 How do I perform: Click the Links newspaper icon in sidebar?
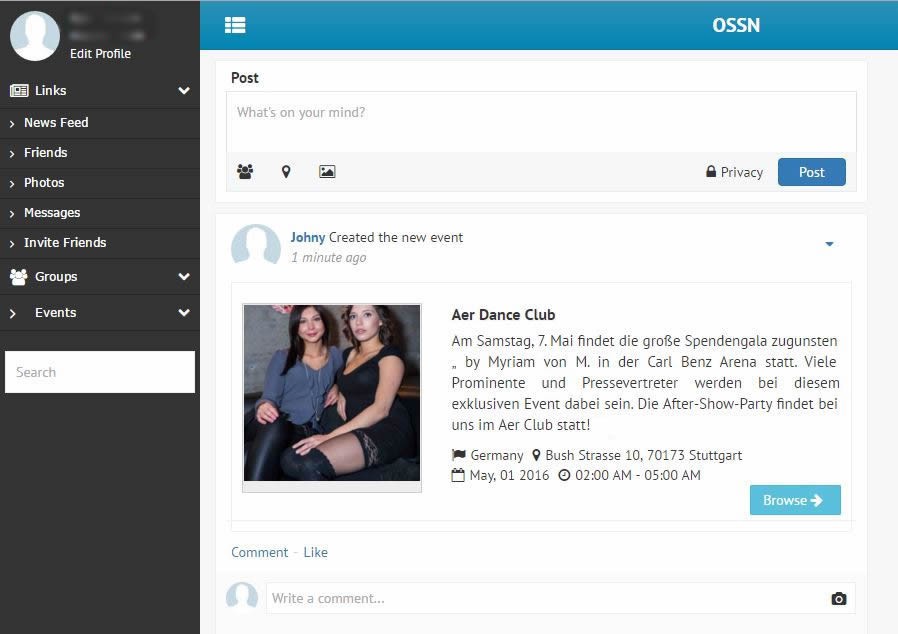(19, 90)
